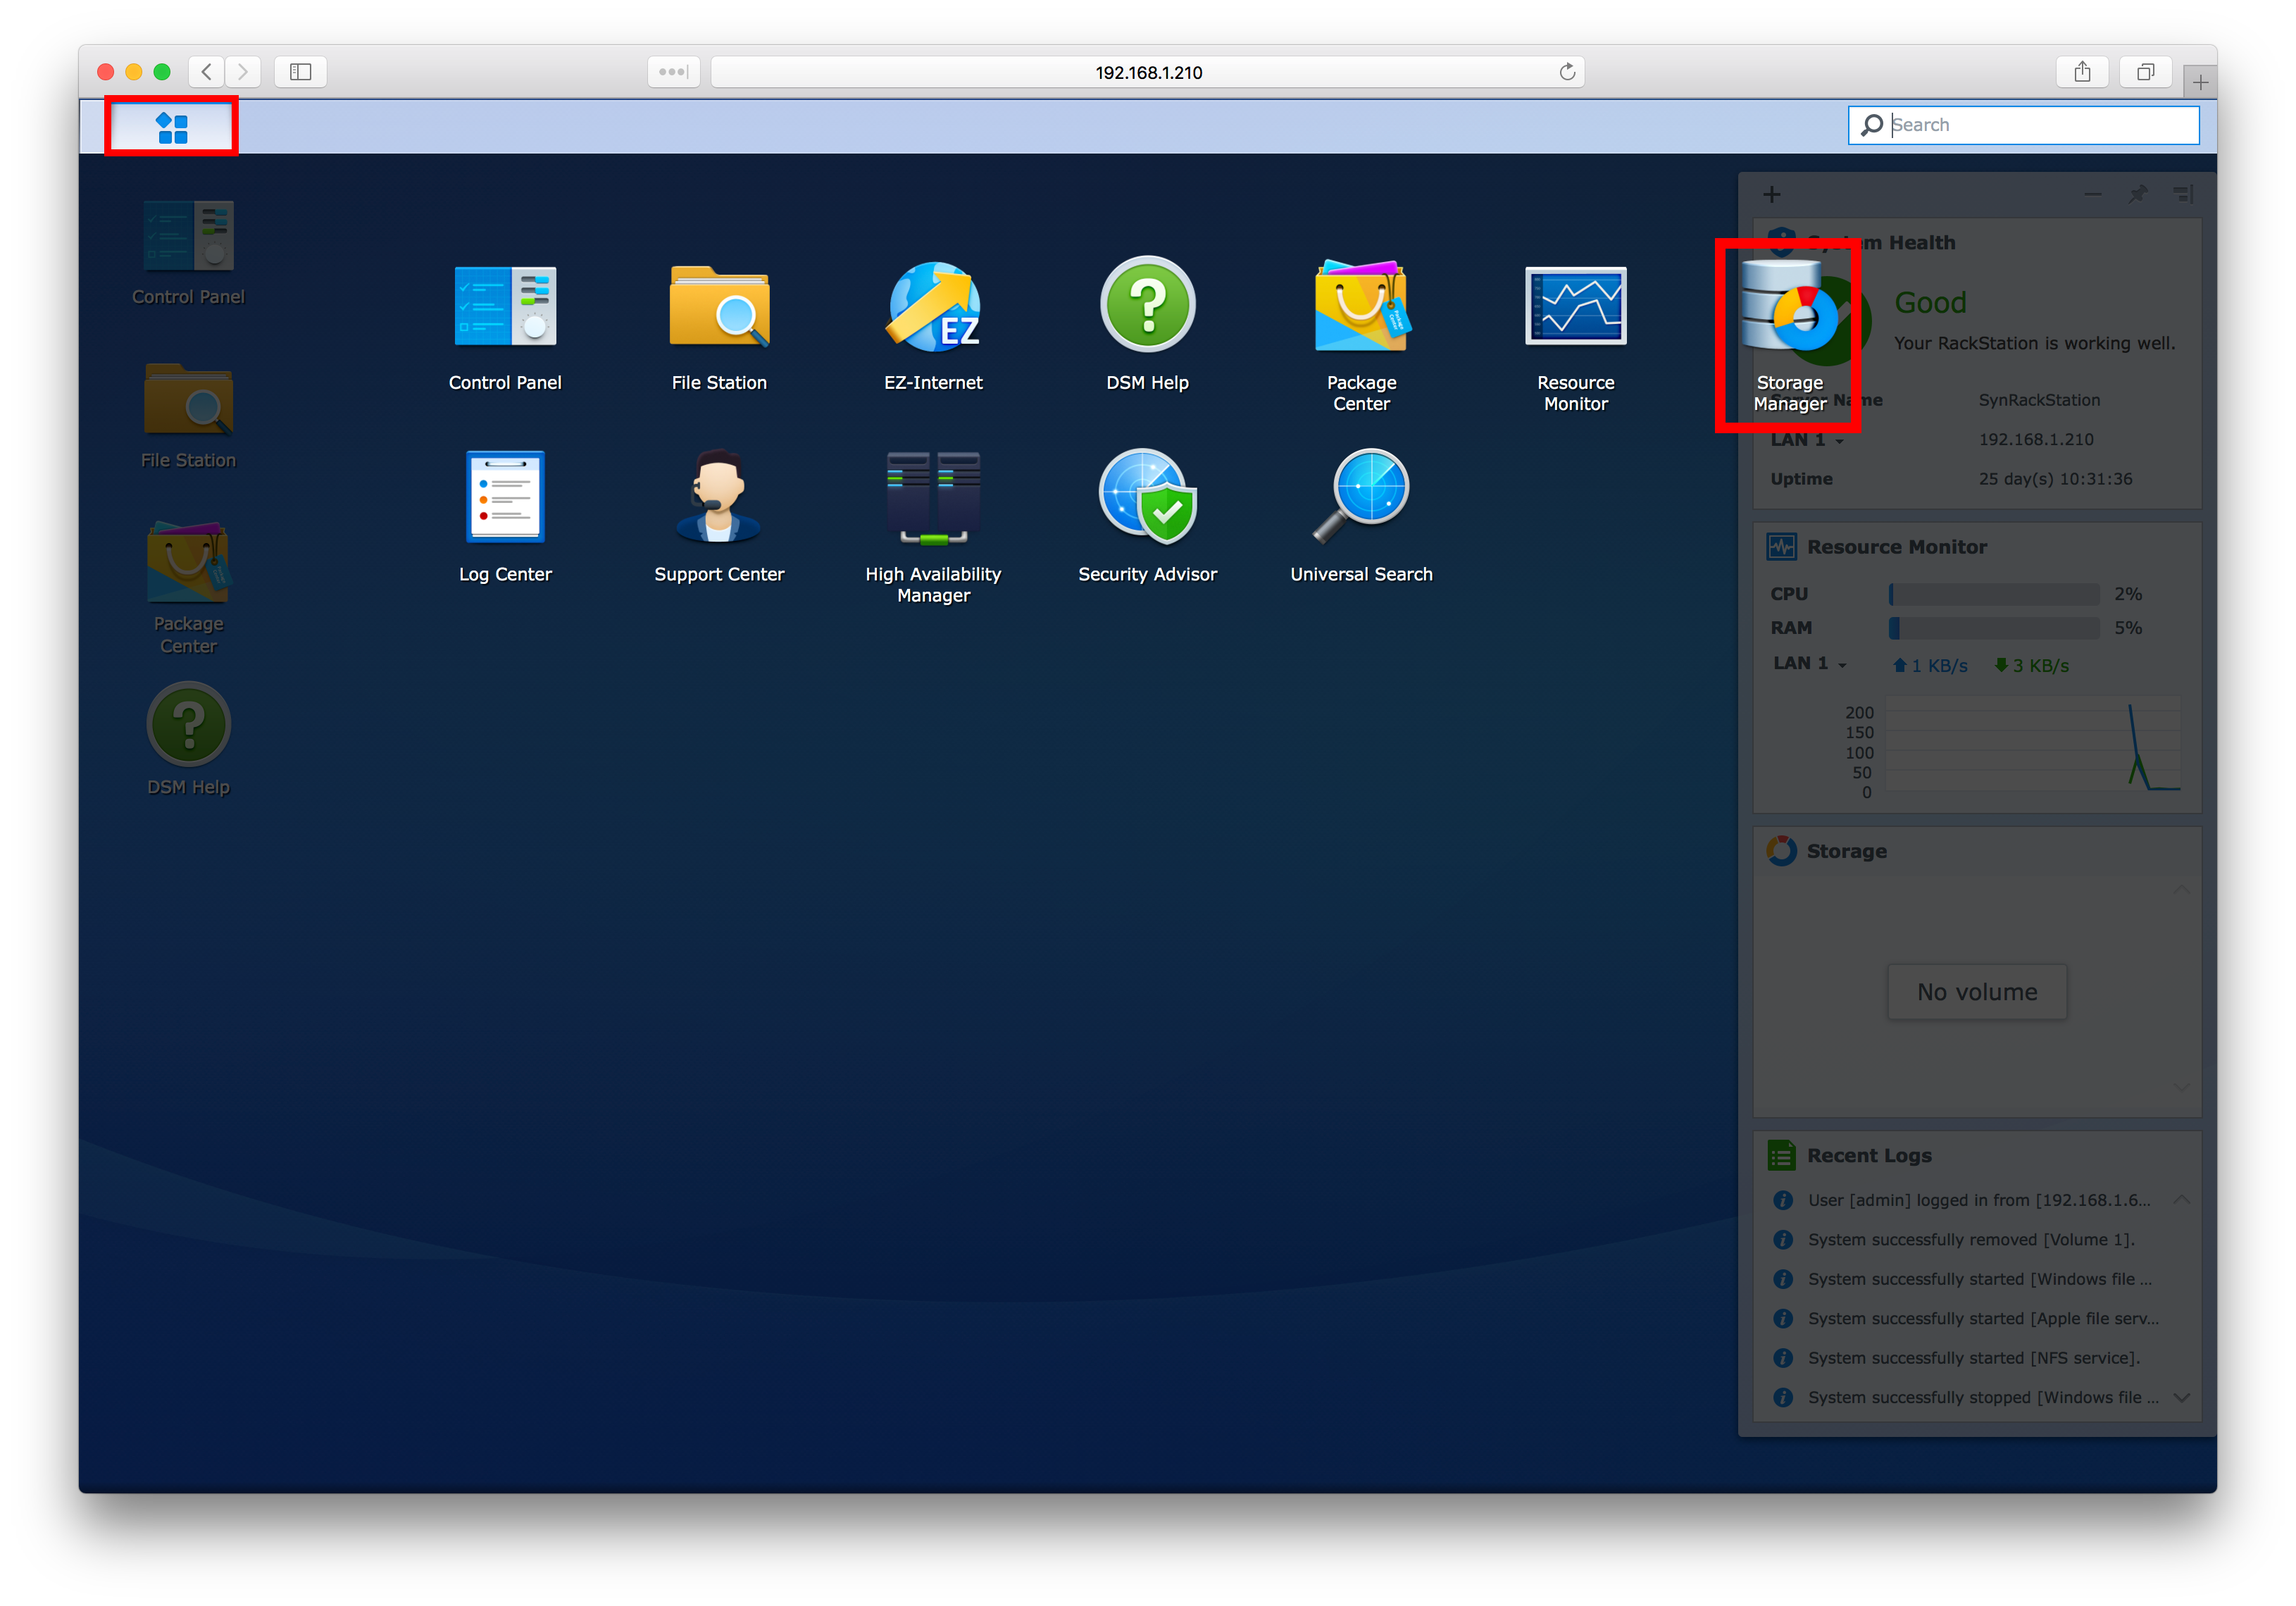Screen dimensions: 2296x1606
Task: Add widget with plus button
Action: [1772, 194]
